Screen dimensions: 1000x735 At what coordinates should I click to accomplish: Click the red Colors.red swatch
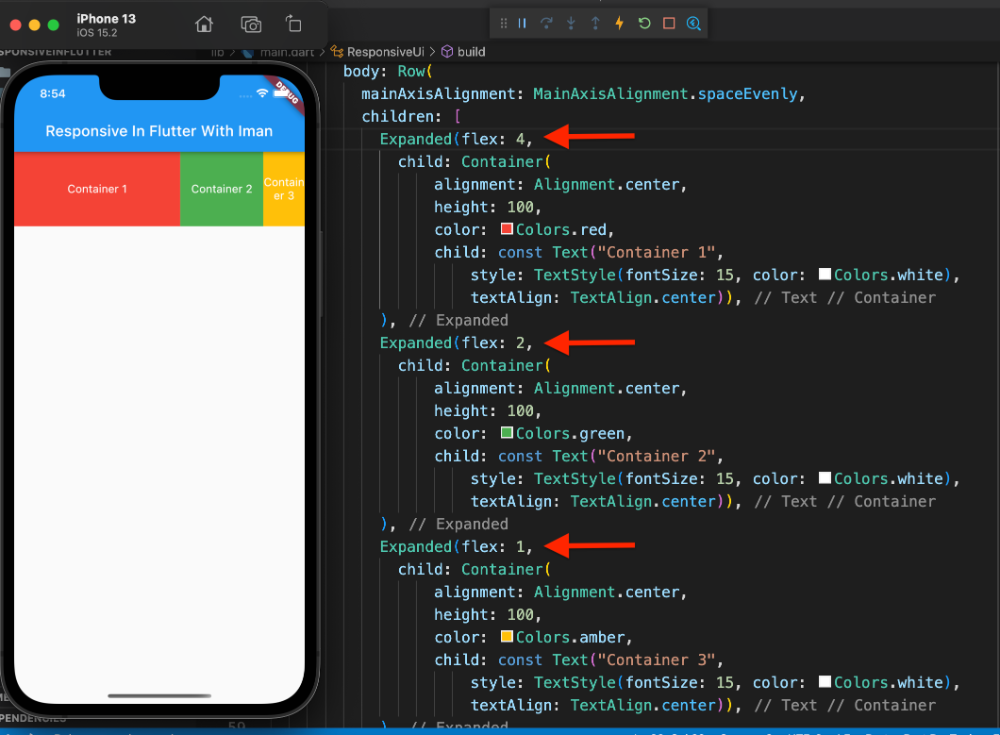[x=507, y=228]
